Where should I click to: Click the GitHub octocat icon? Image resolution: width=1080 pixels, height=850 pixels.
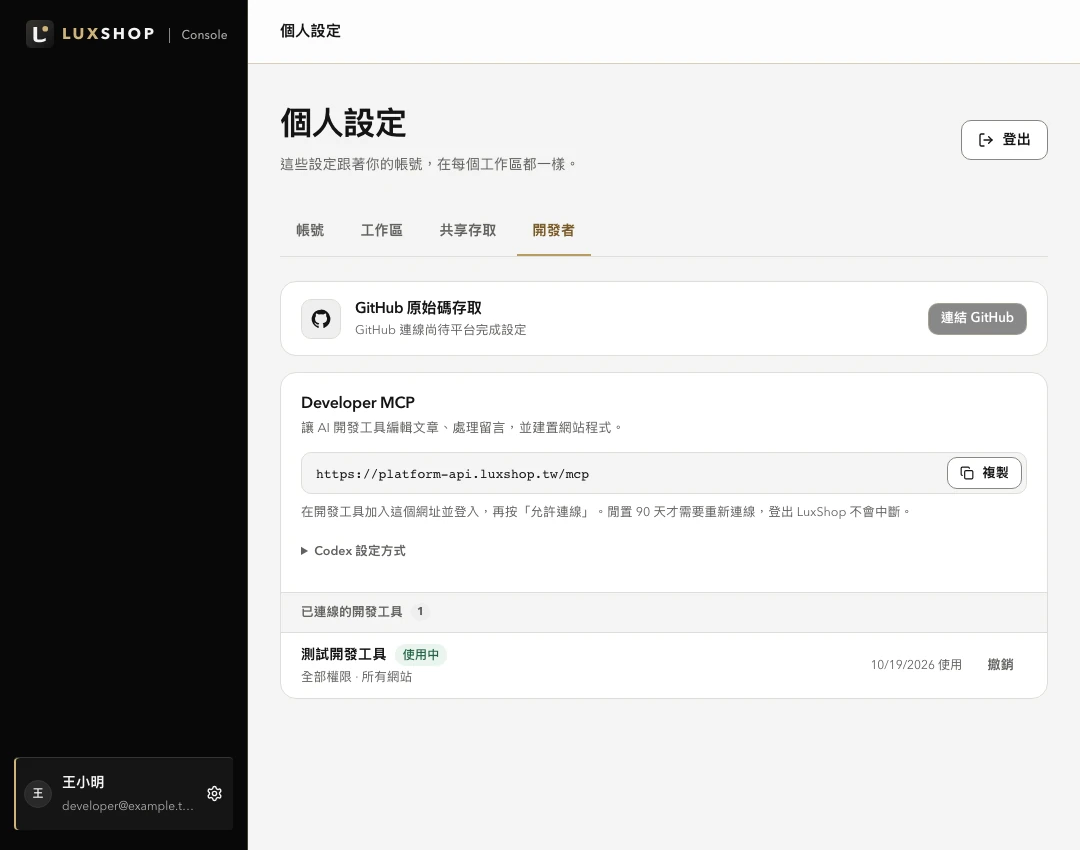click(x=321, y=319)
